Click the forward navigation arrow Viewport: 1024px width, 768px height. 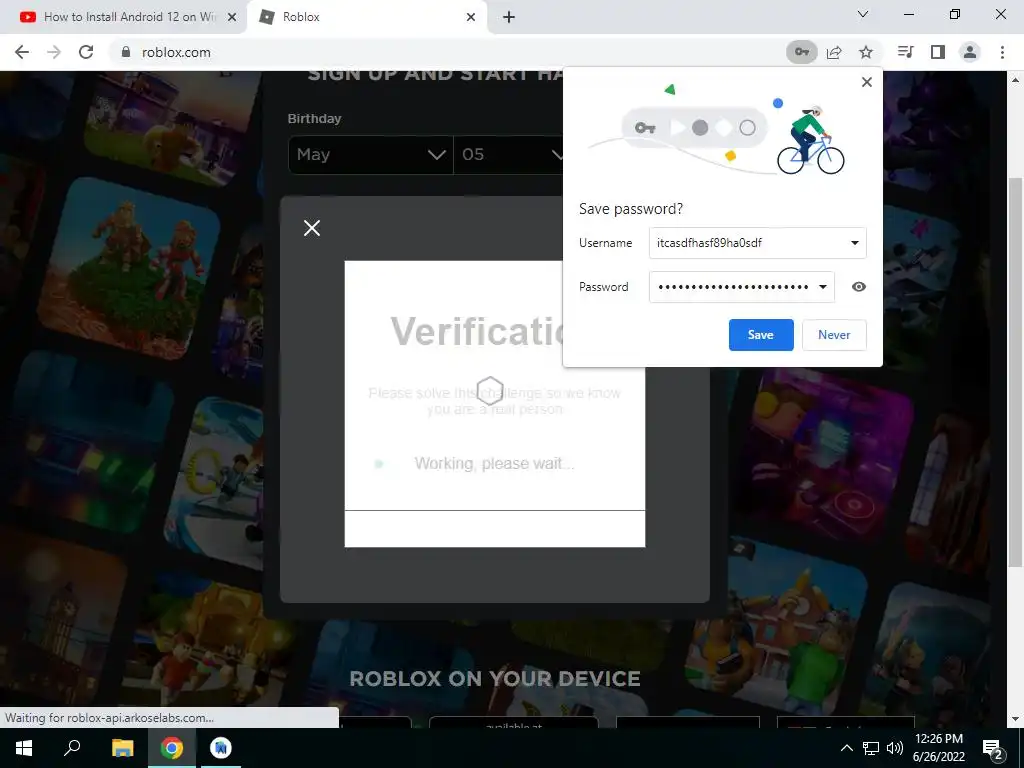(x=54, y=52)
